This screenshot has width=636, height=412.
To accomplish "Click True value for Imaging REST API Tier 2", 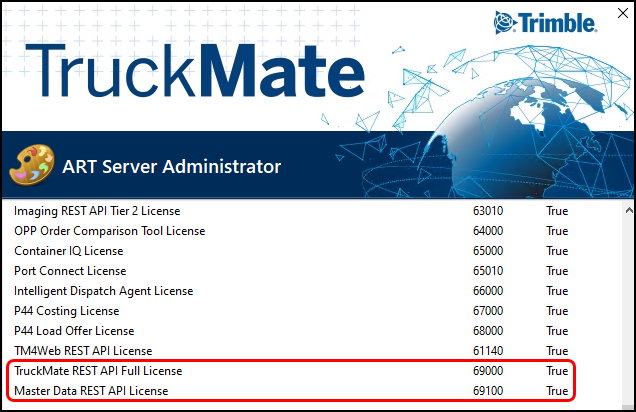I will point(557,211).
